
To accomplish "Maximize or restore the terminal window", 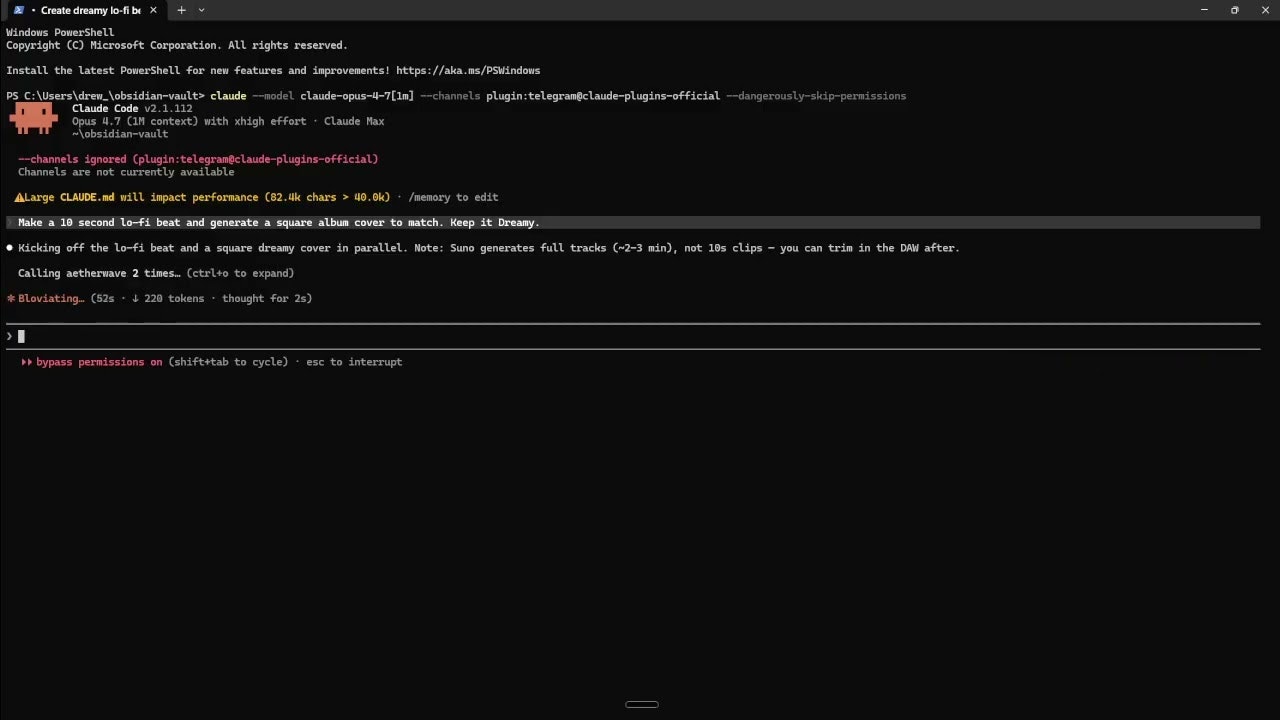I will pyautogui.click(x=1235, y=10).
